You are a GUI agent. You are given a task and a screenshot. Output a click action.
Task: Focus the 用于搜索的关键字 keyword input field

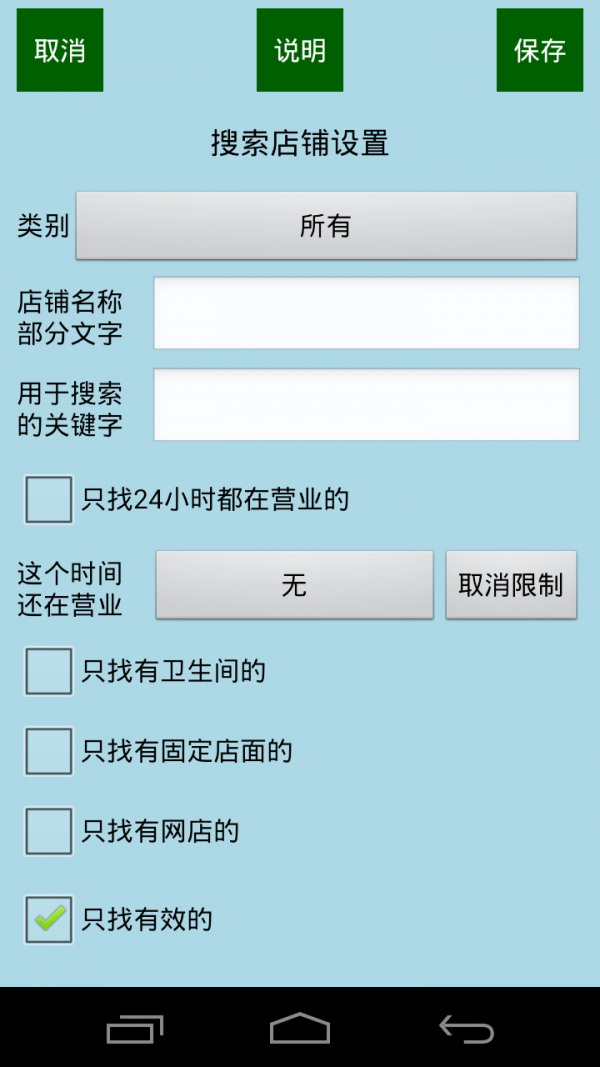(366, 405)
